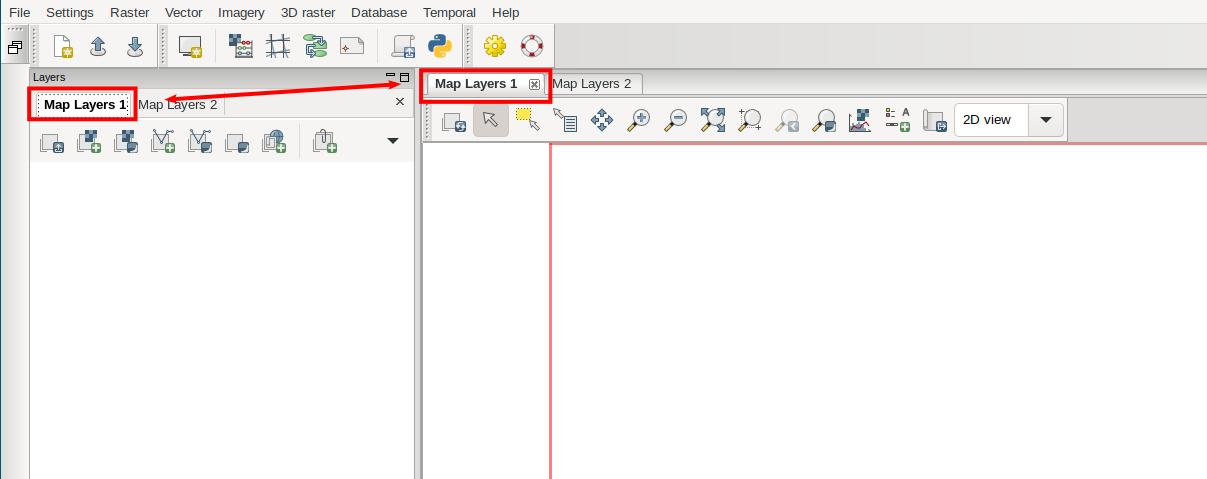
Task: Select the Pointer tool
Action: (490, 120)
